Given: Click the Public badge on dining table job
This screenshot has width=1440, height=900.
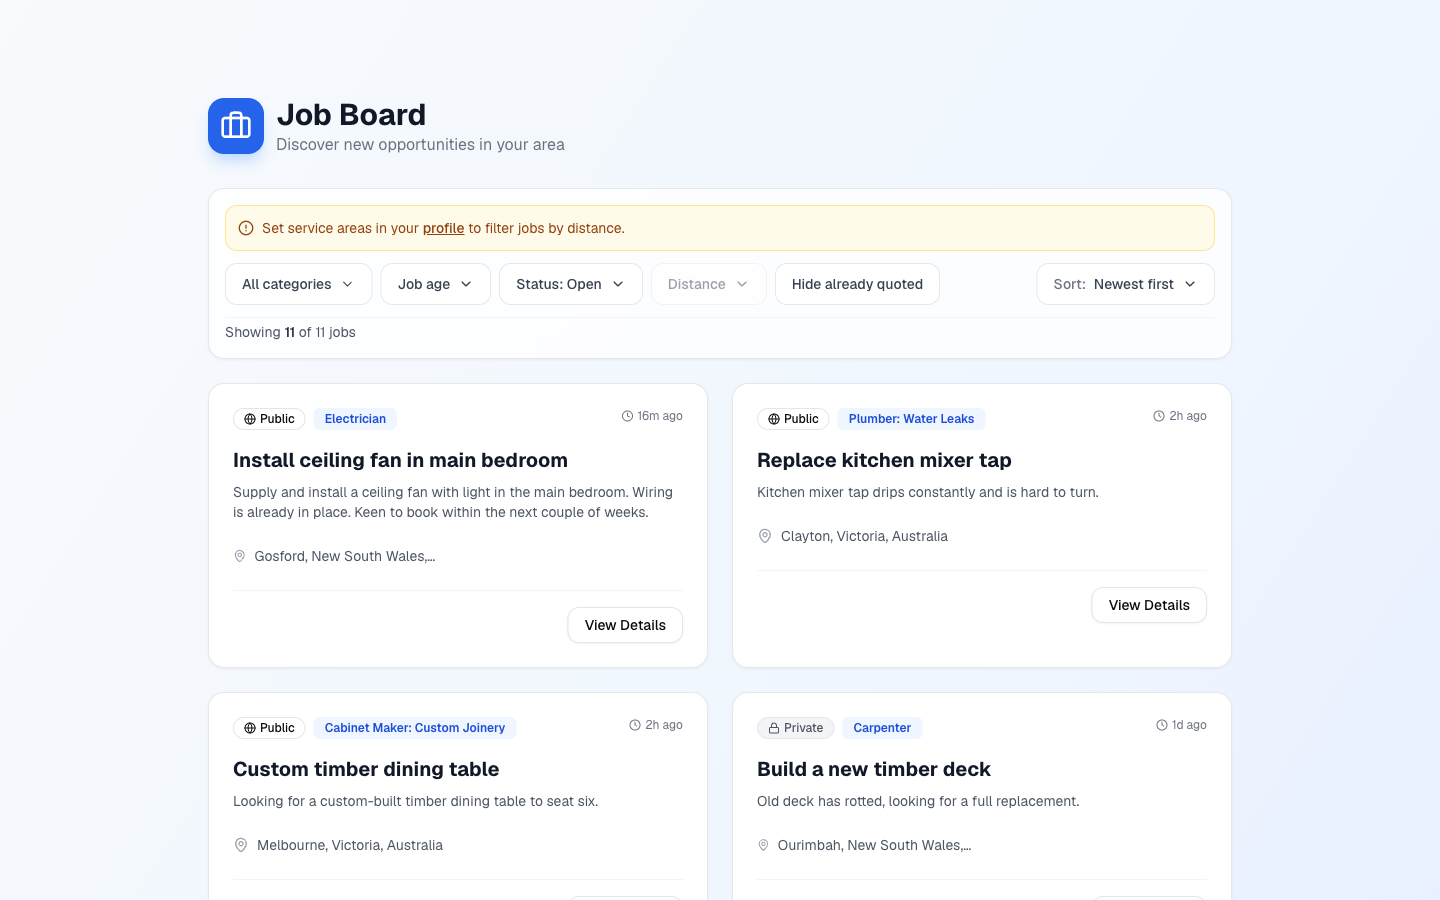Looking at the screenshot, I should (269, 728).
